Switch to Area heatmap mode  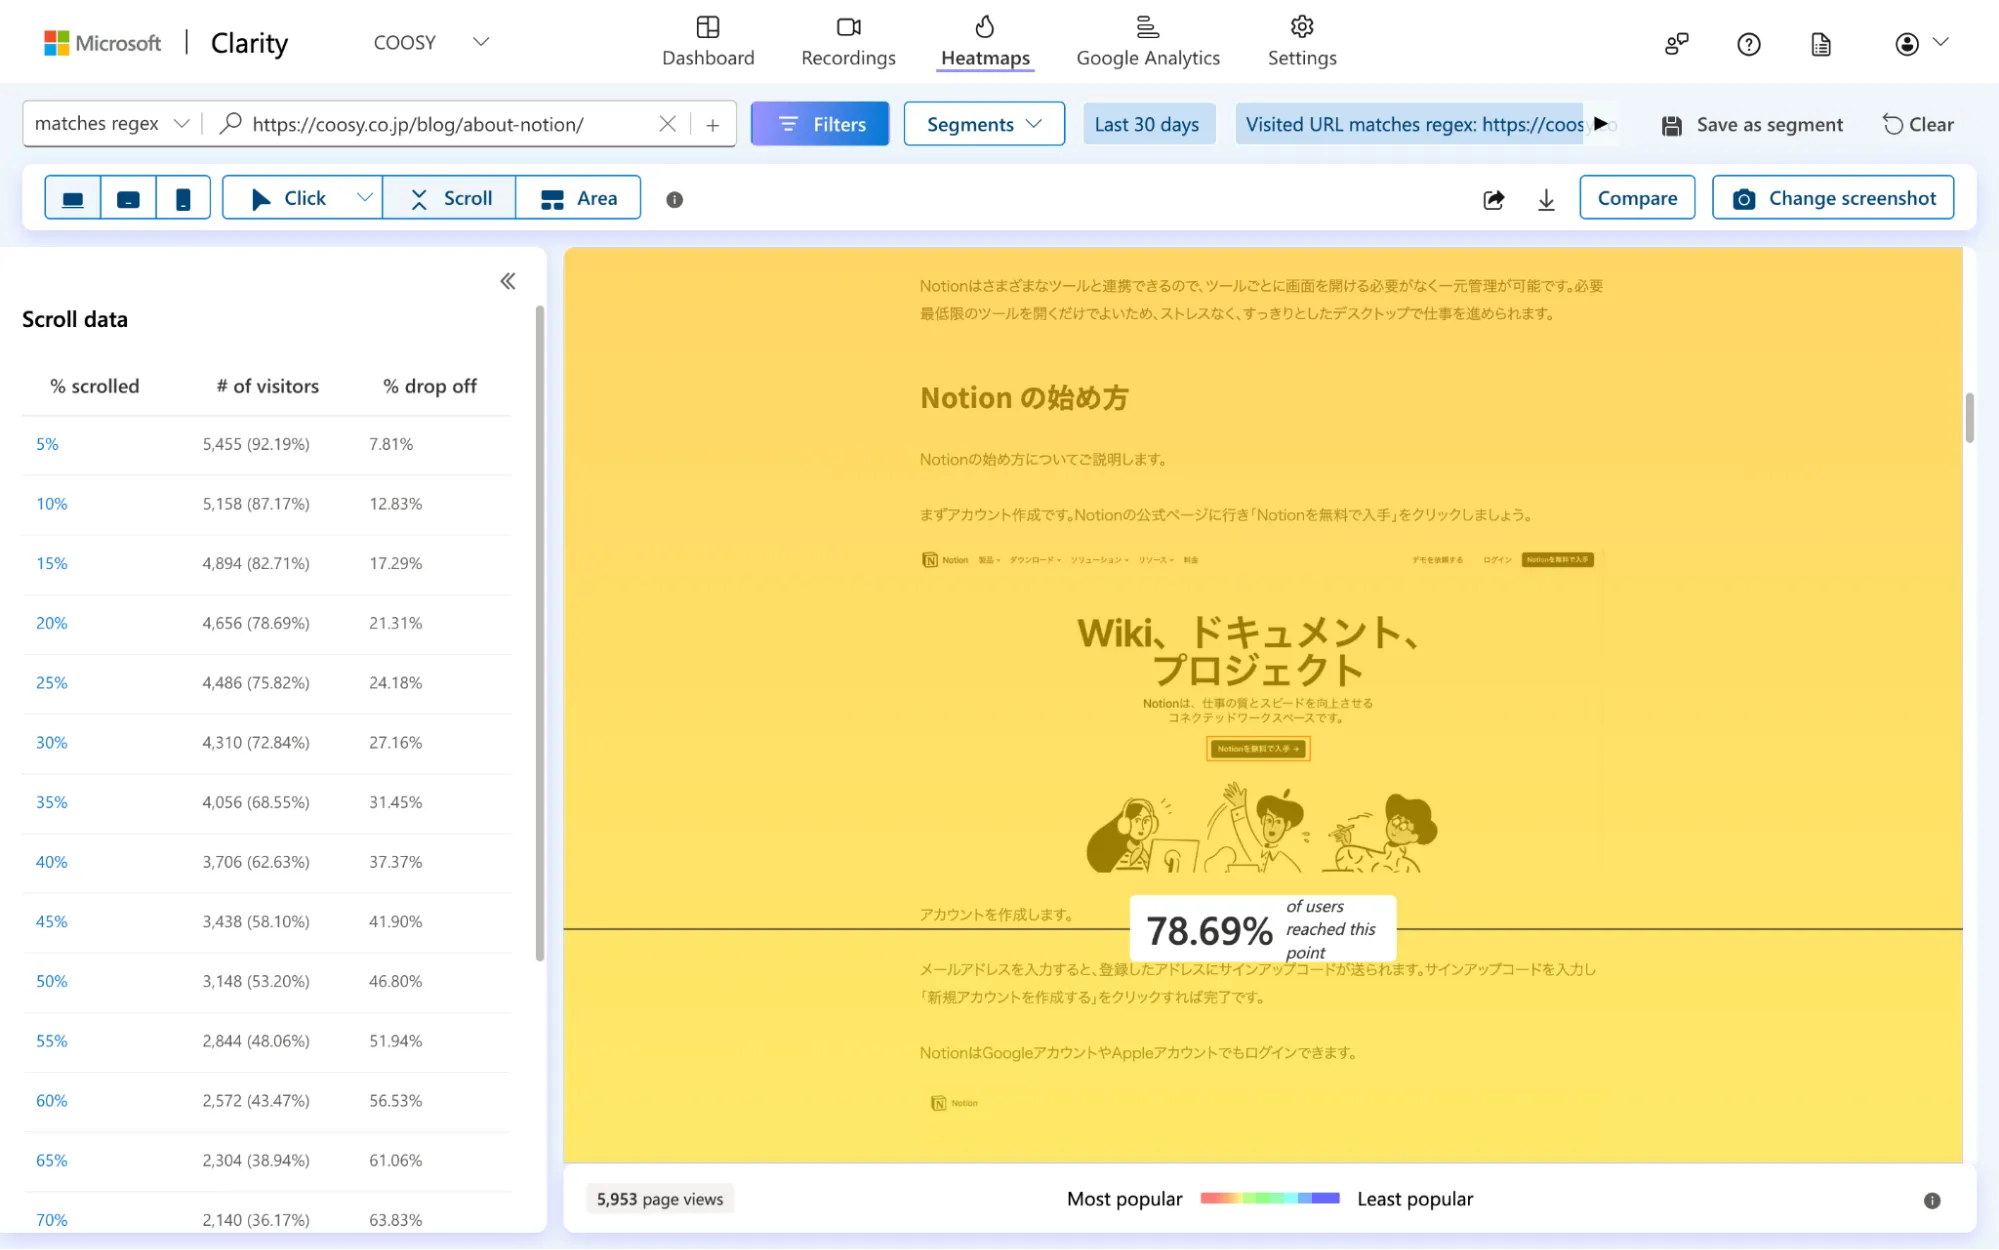[x=579, y=198]
